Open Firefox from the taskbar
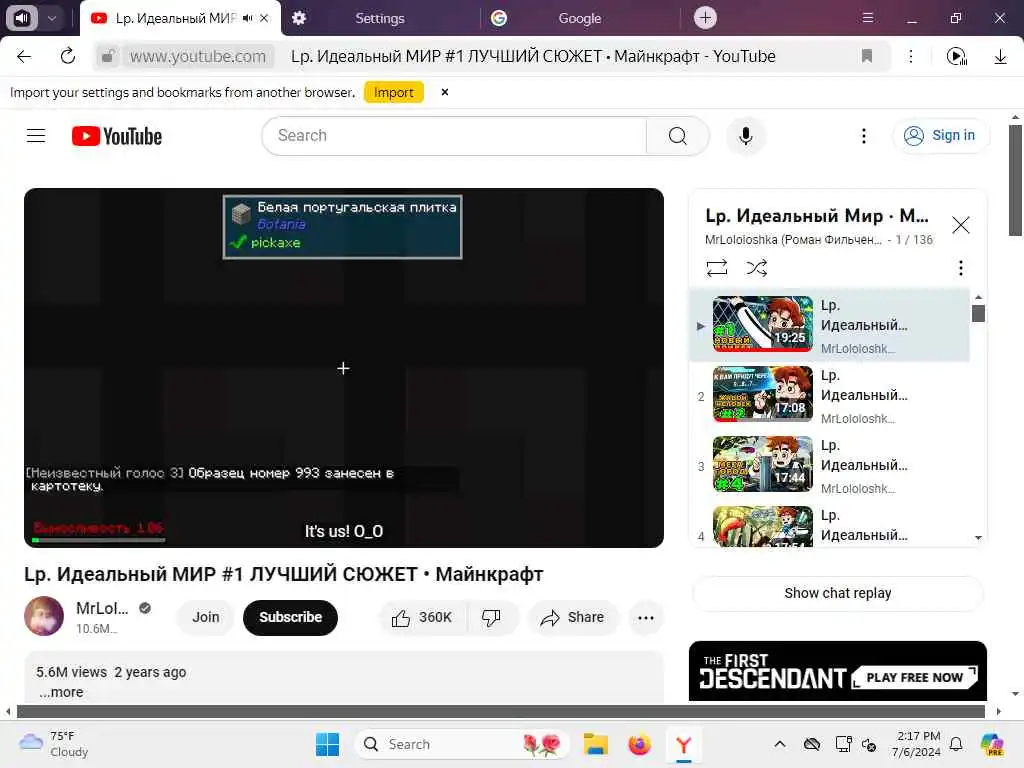1024x768 pixels. click(x=639, y=744)
